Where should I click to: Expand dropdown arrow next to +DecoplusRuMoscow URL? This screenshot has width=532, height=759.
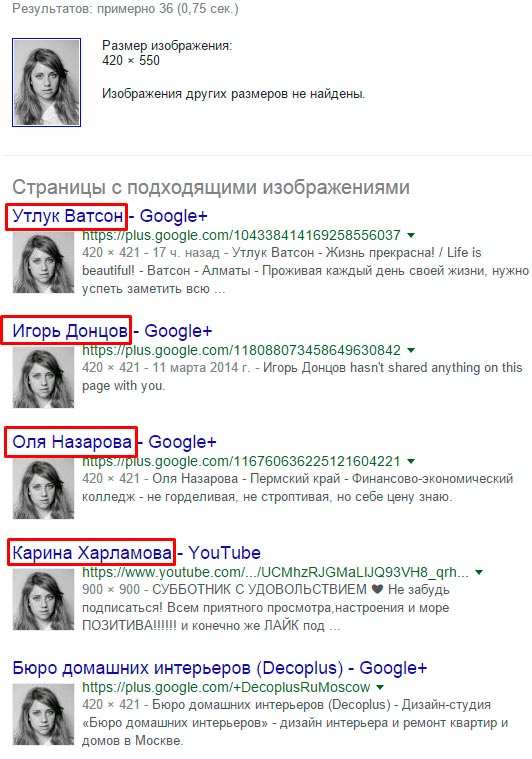pos(380,687)
